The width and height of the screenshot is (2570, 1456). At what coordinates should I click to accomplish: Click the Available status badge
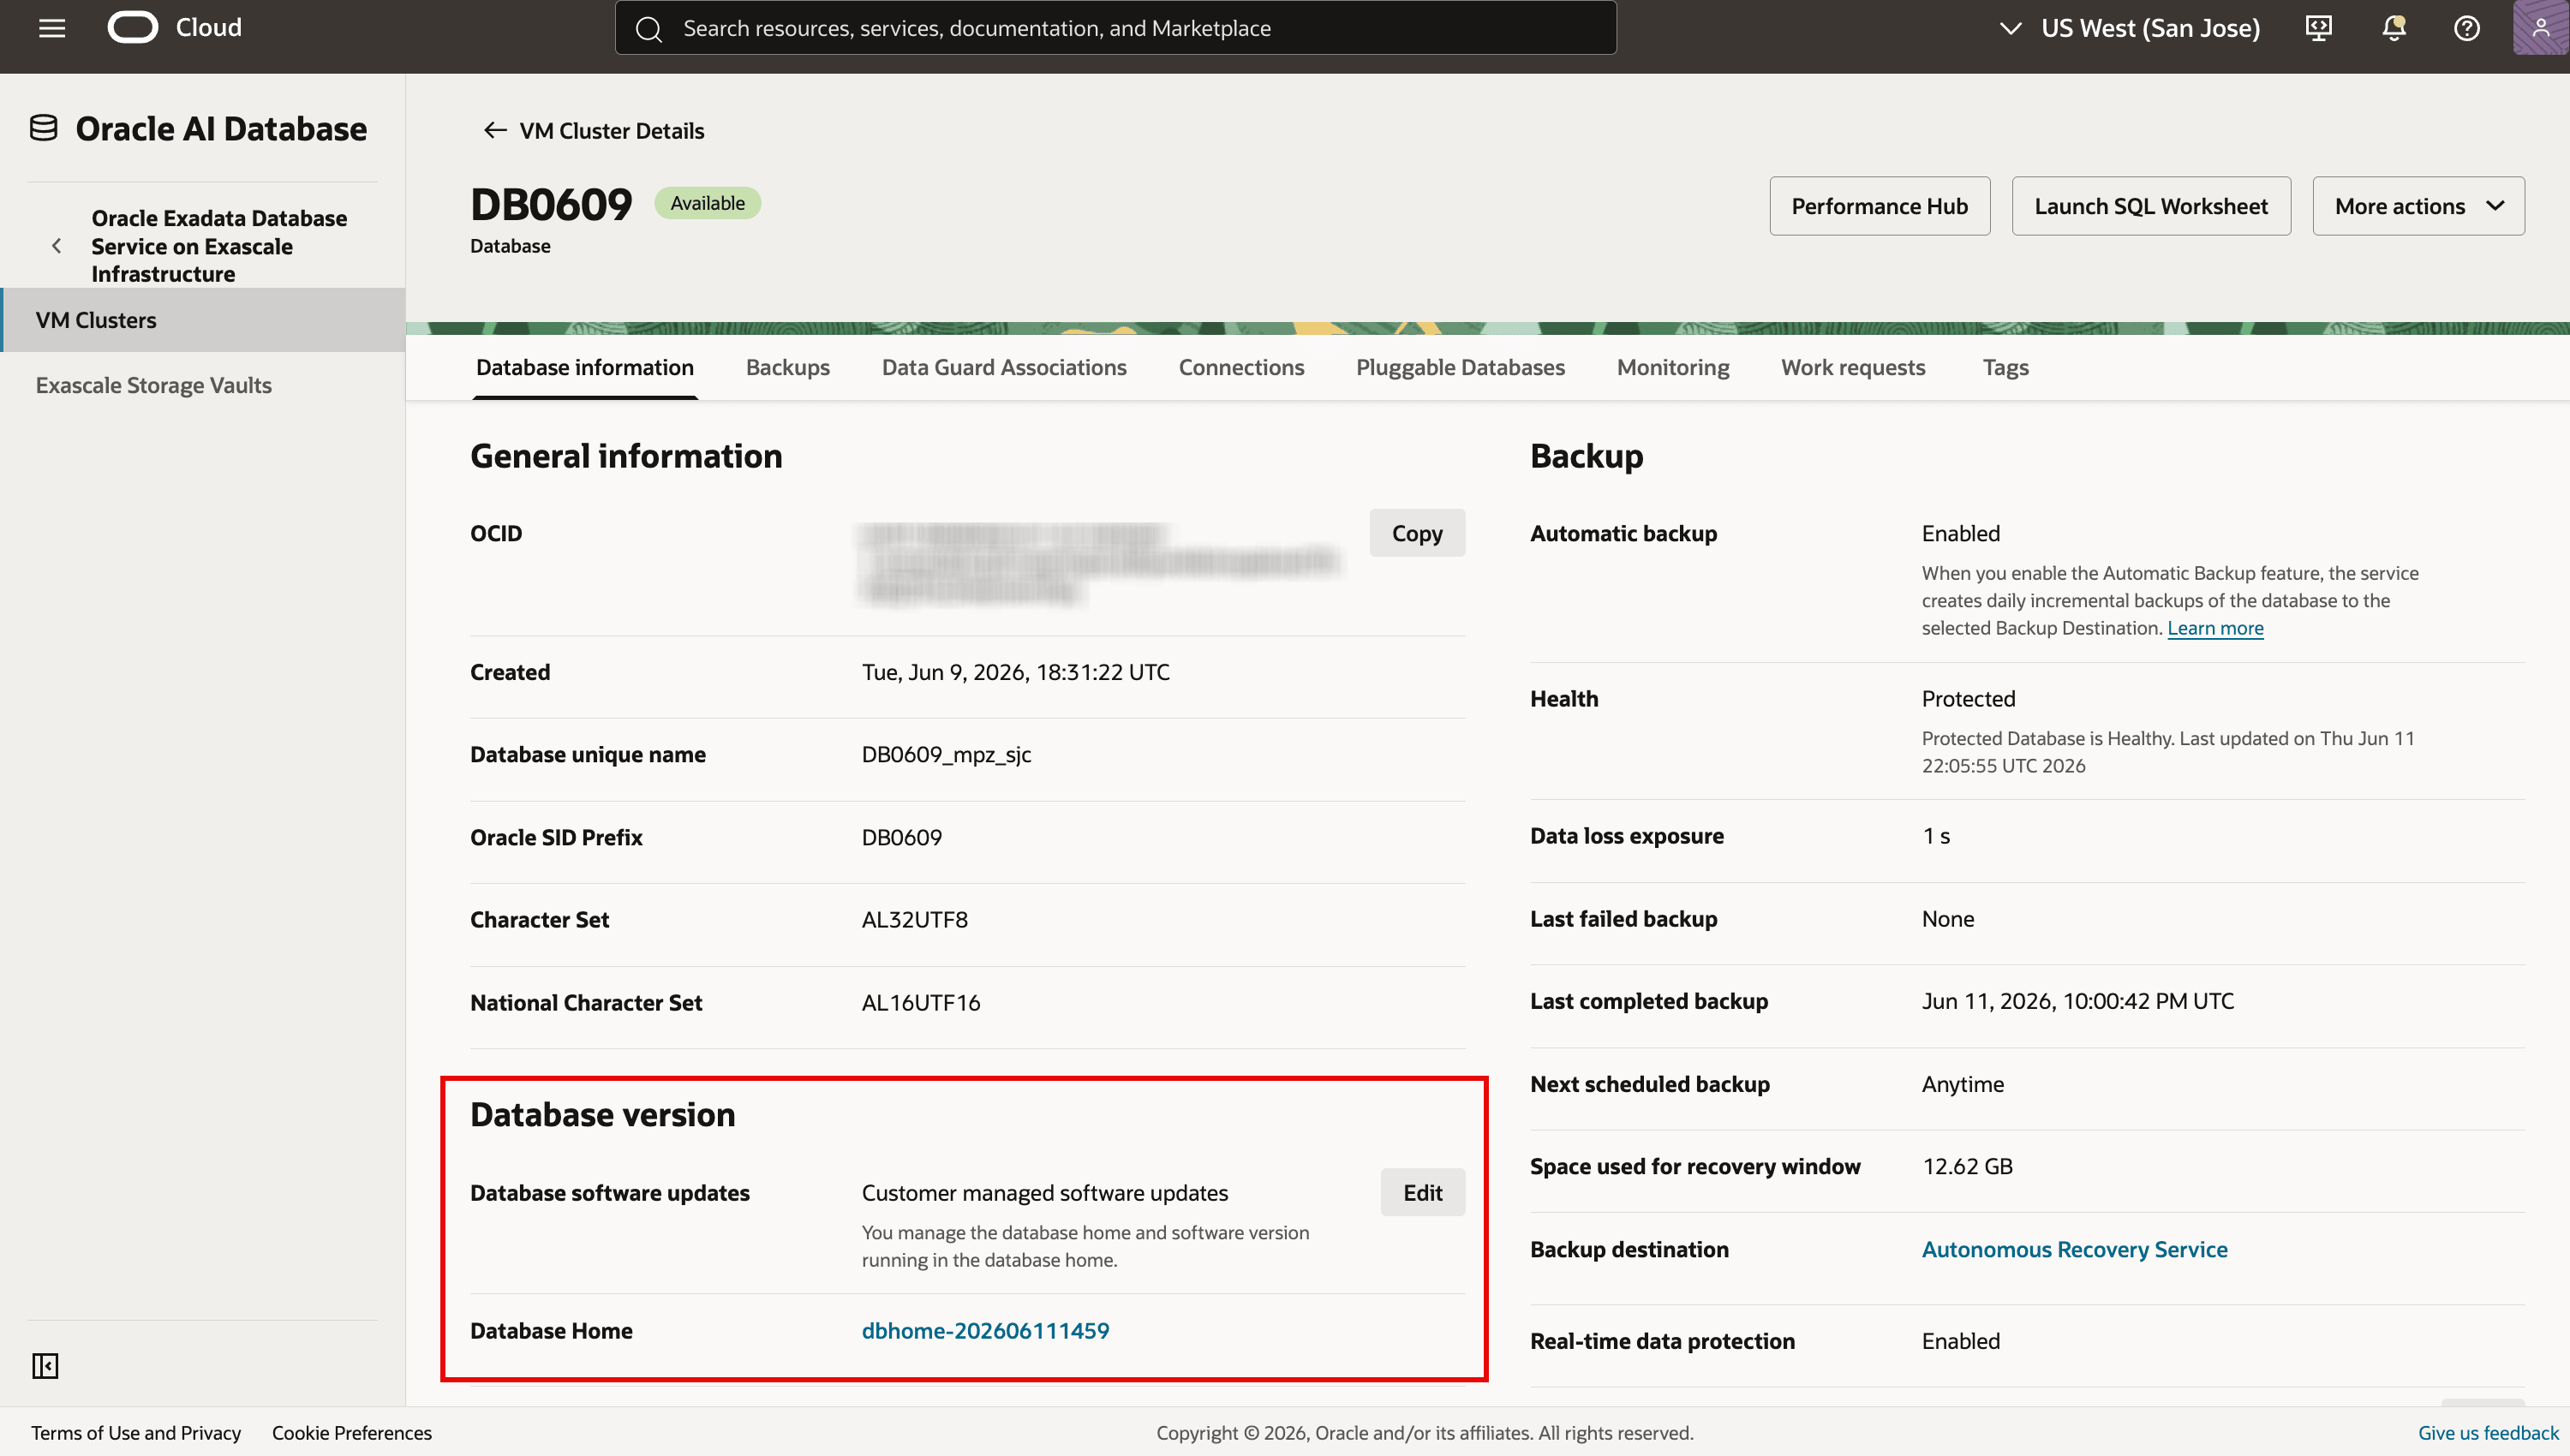point(707,203)
